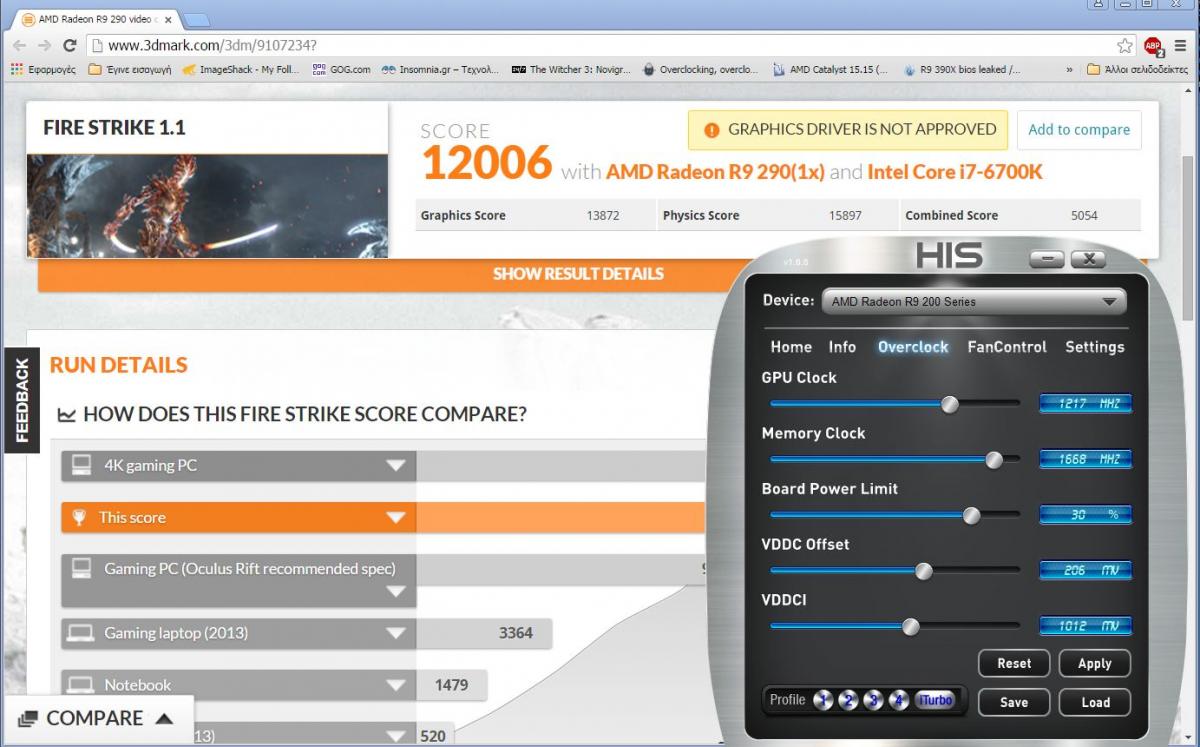Open the Adblock Plus extension icon
Viewport: 1200px width, 747px height.
[1153, 46]
